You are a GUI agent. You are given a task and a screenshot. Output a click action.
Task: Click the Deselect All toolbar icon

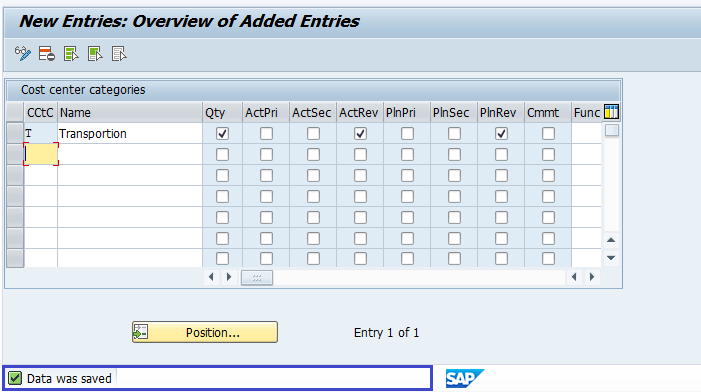pos(119,54)
